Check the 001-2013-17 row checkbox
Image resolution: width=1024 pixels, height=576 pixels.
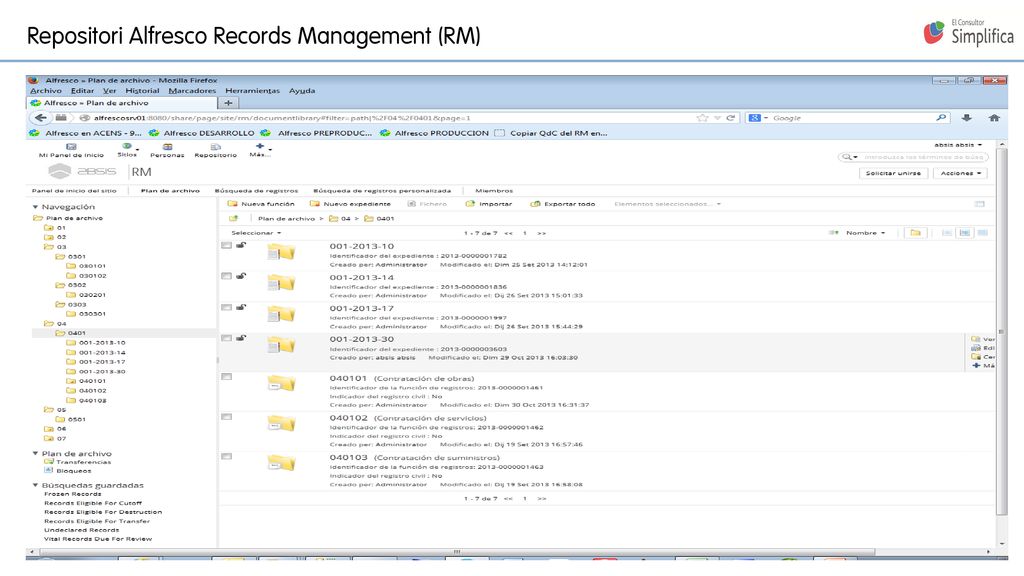point(227,308)
